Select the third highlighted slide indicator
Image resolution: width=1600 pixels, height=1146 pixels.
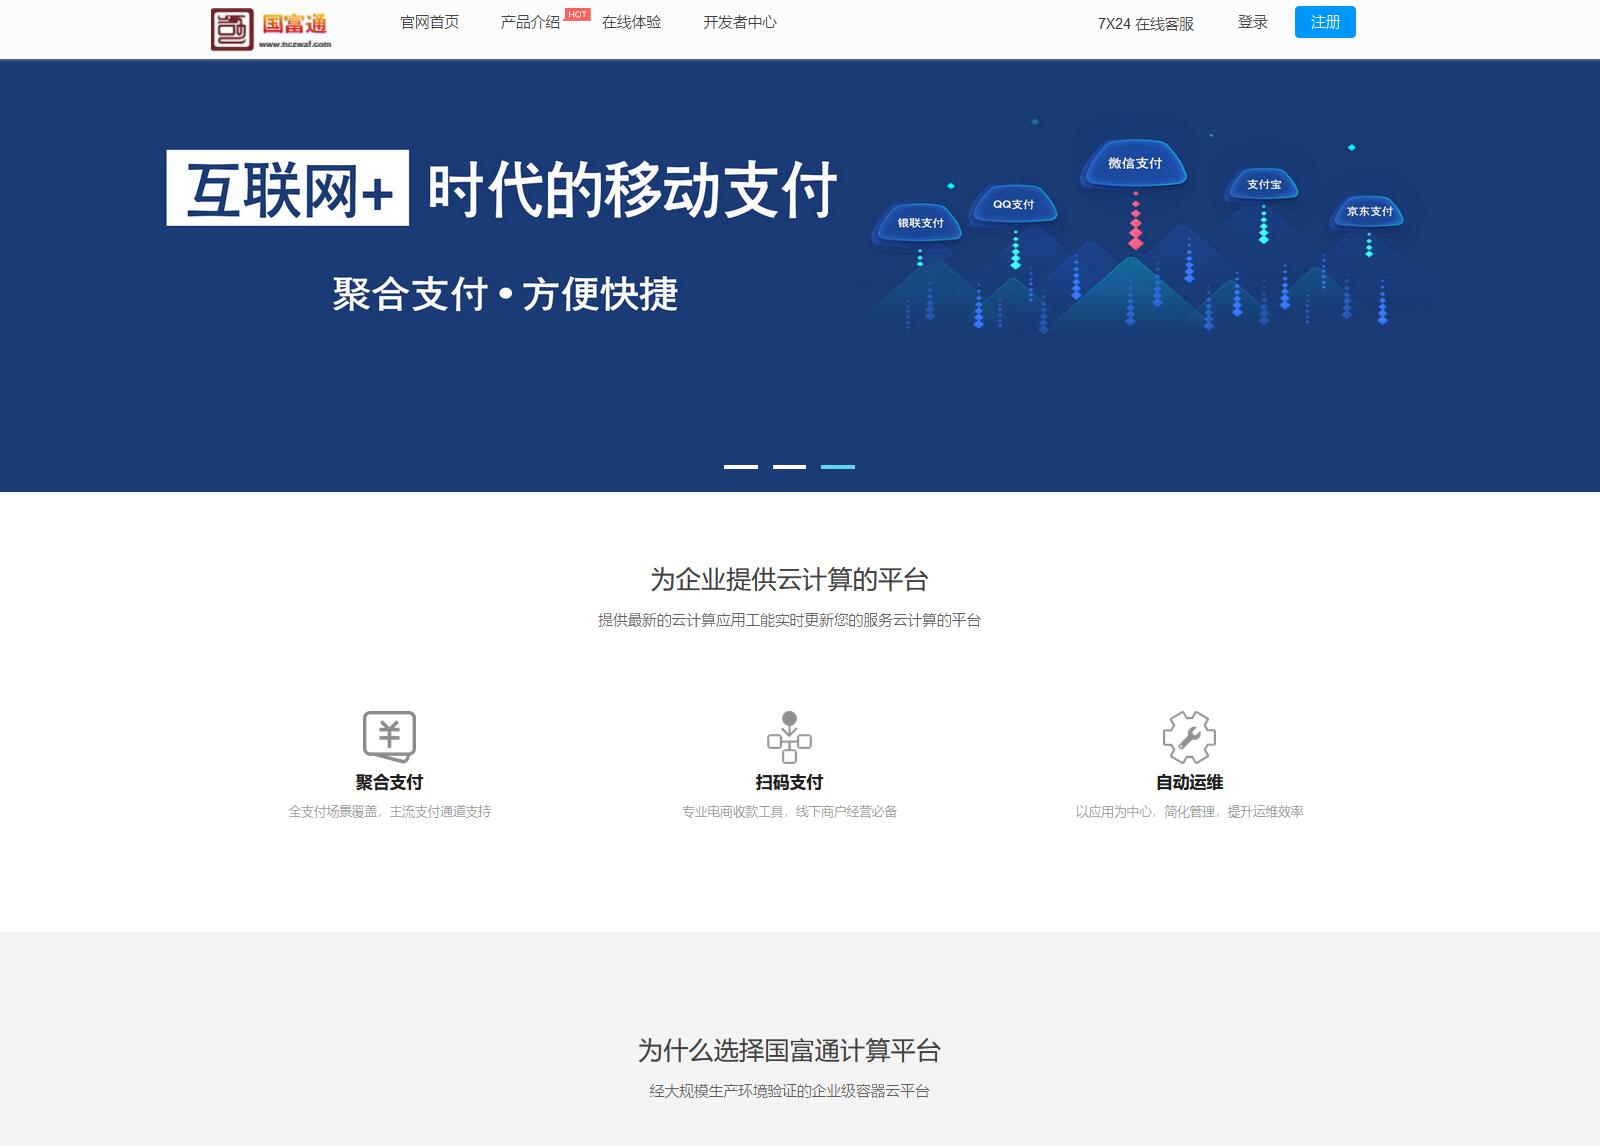pyautogui.click(x=838, y=467)
